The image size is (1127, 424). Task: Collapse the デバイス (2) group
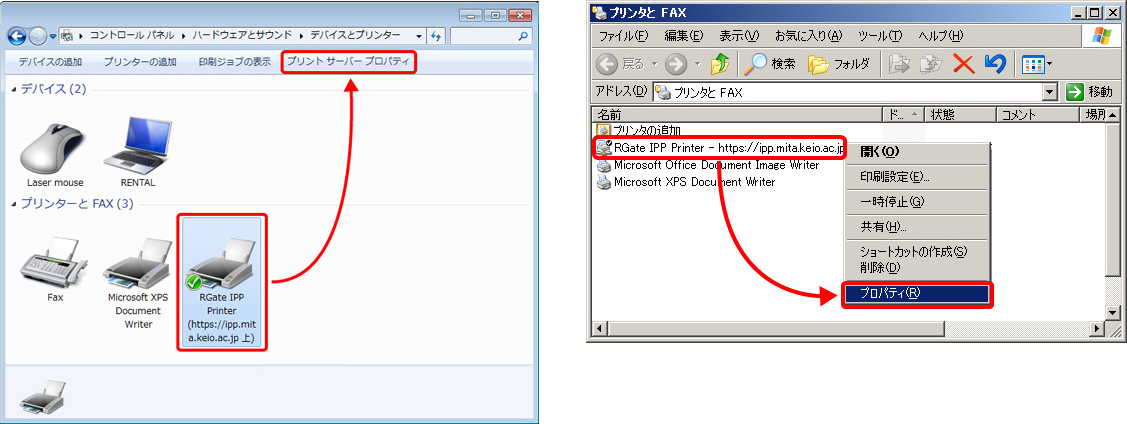click(x=15, y=90)
